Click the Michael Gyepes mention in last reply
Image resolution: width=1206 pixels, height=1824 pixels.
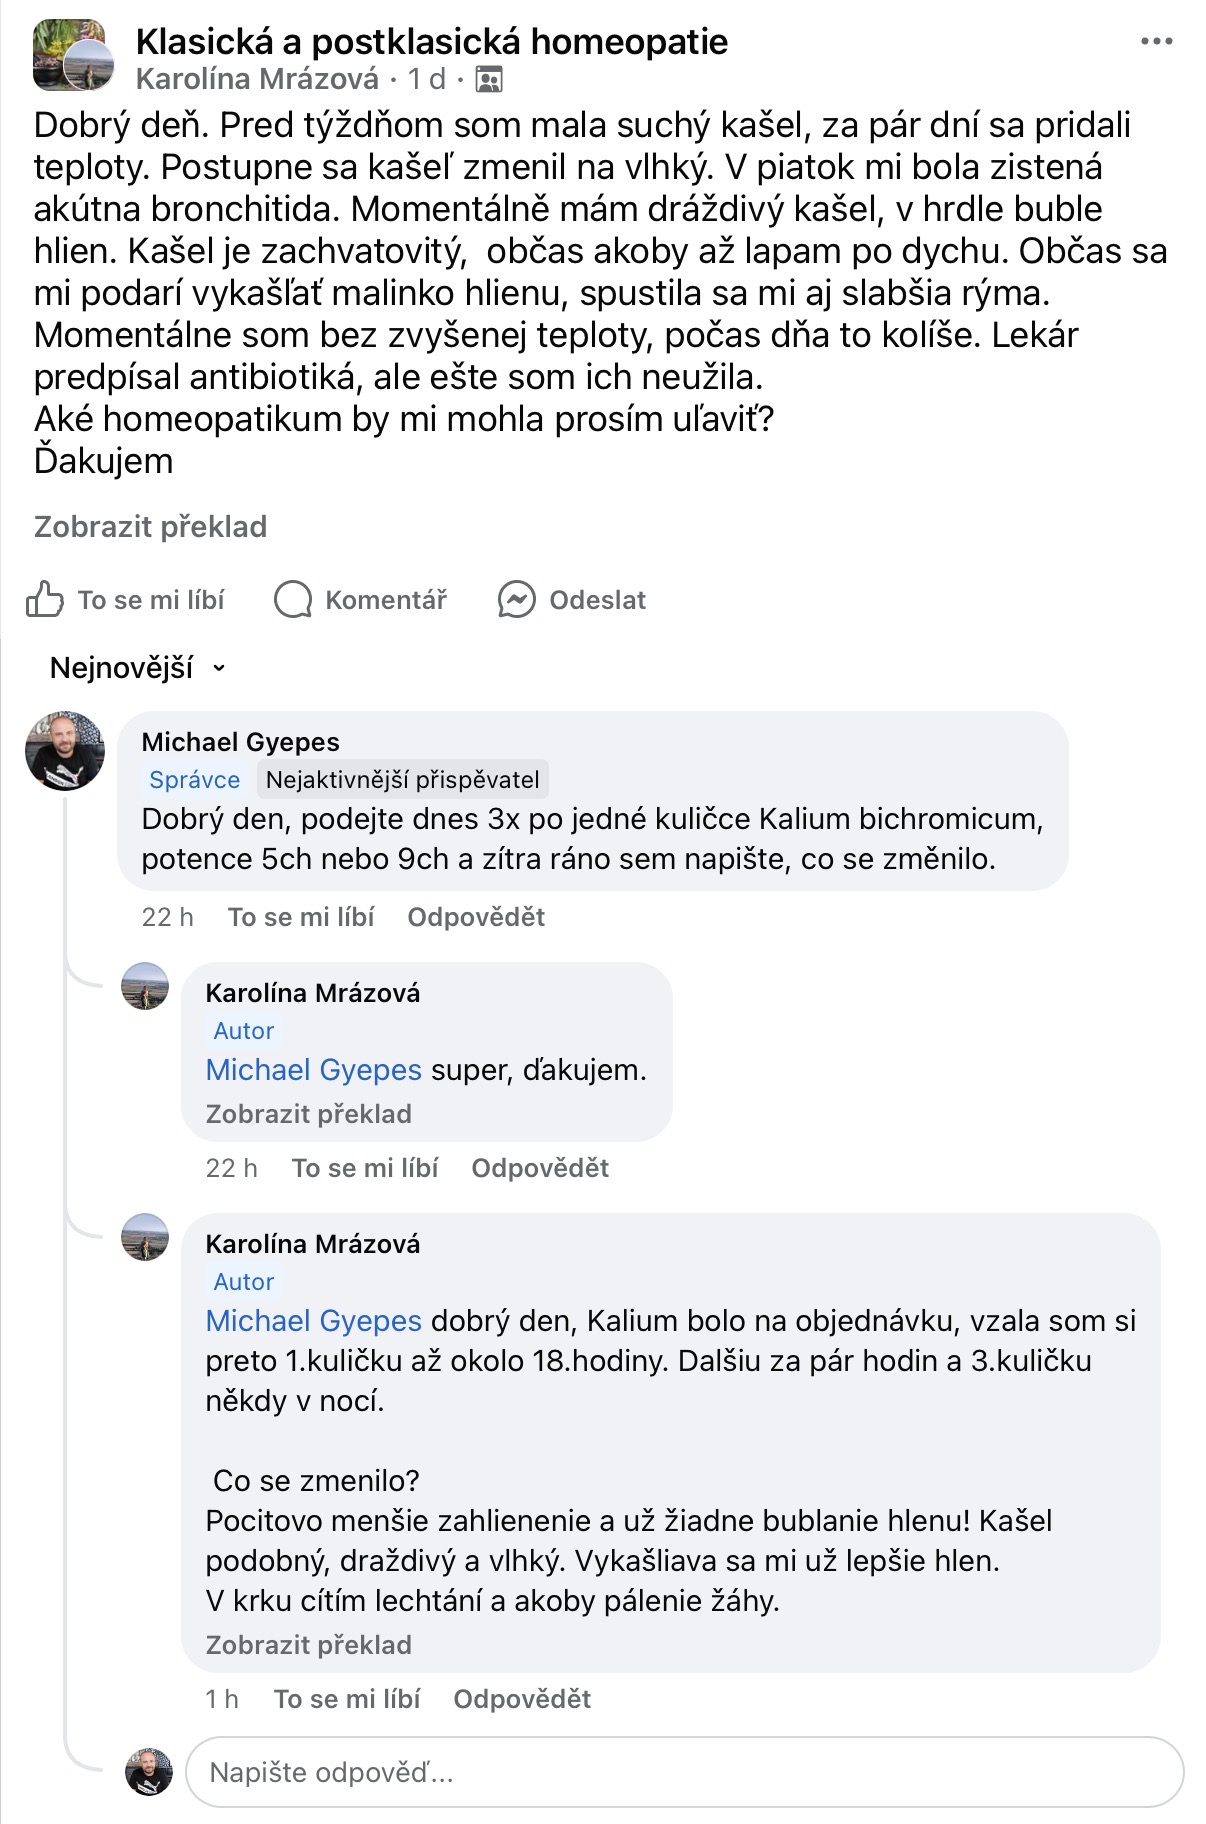click(313, 1321)
